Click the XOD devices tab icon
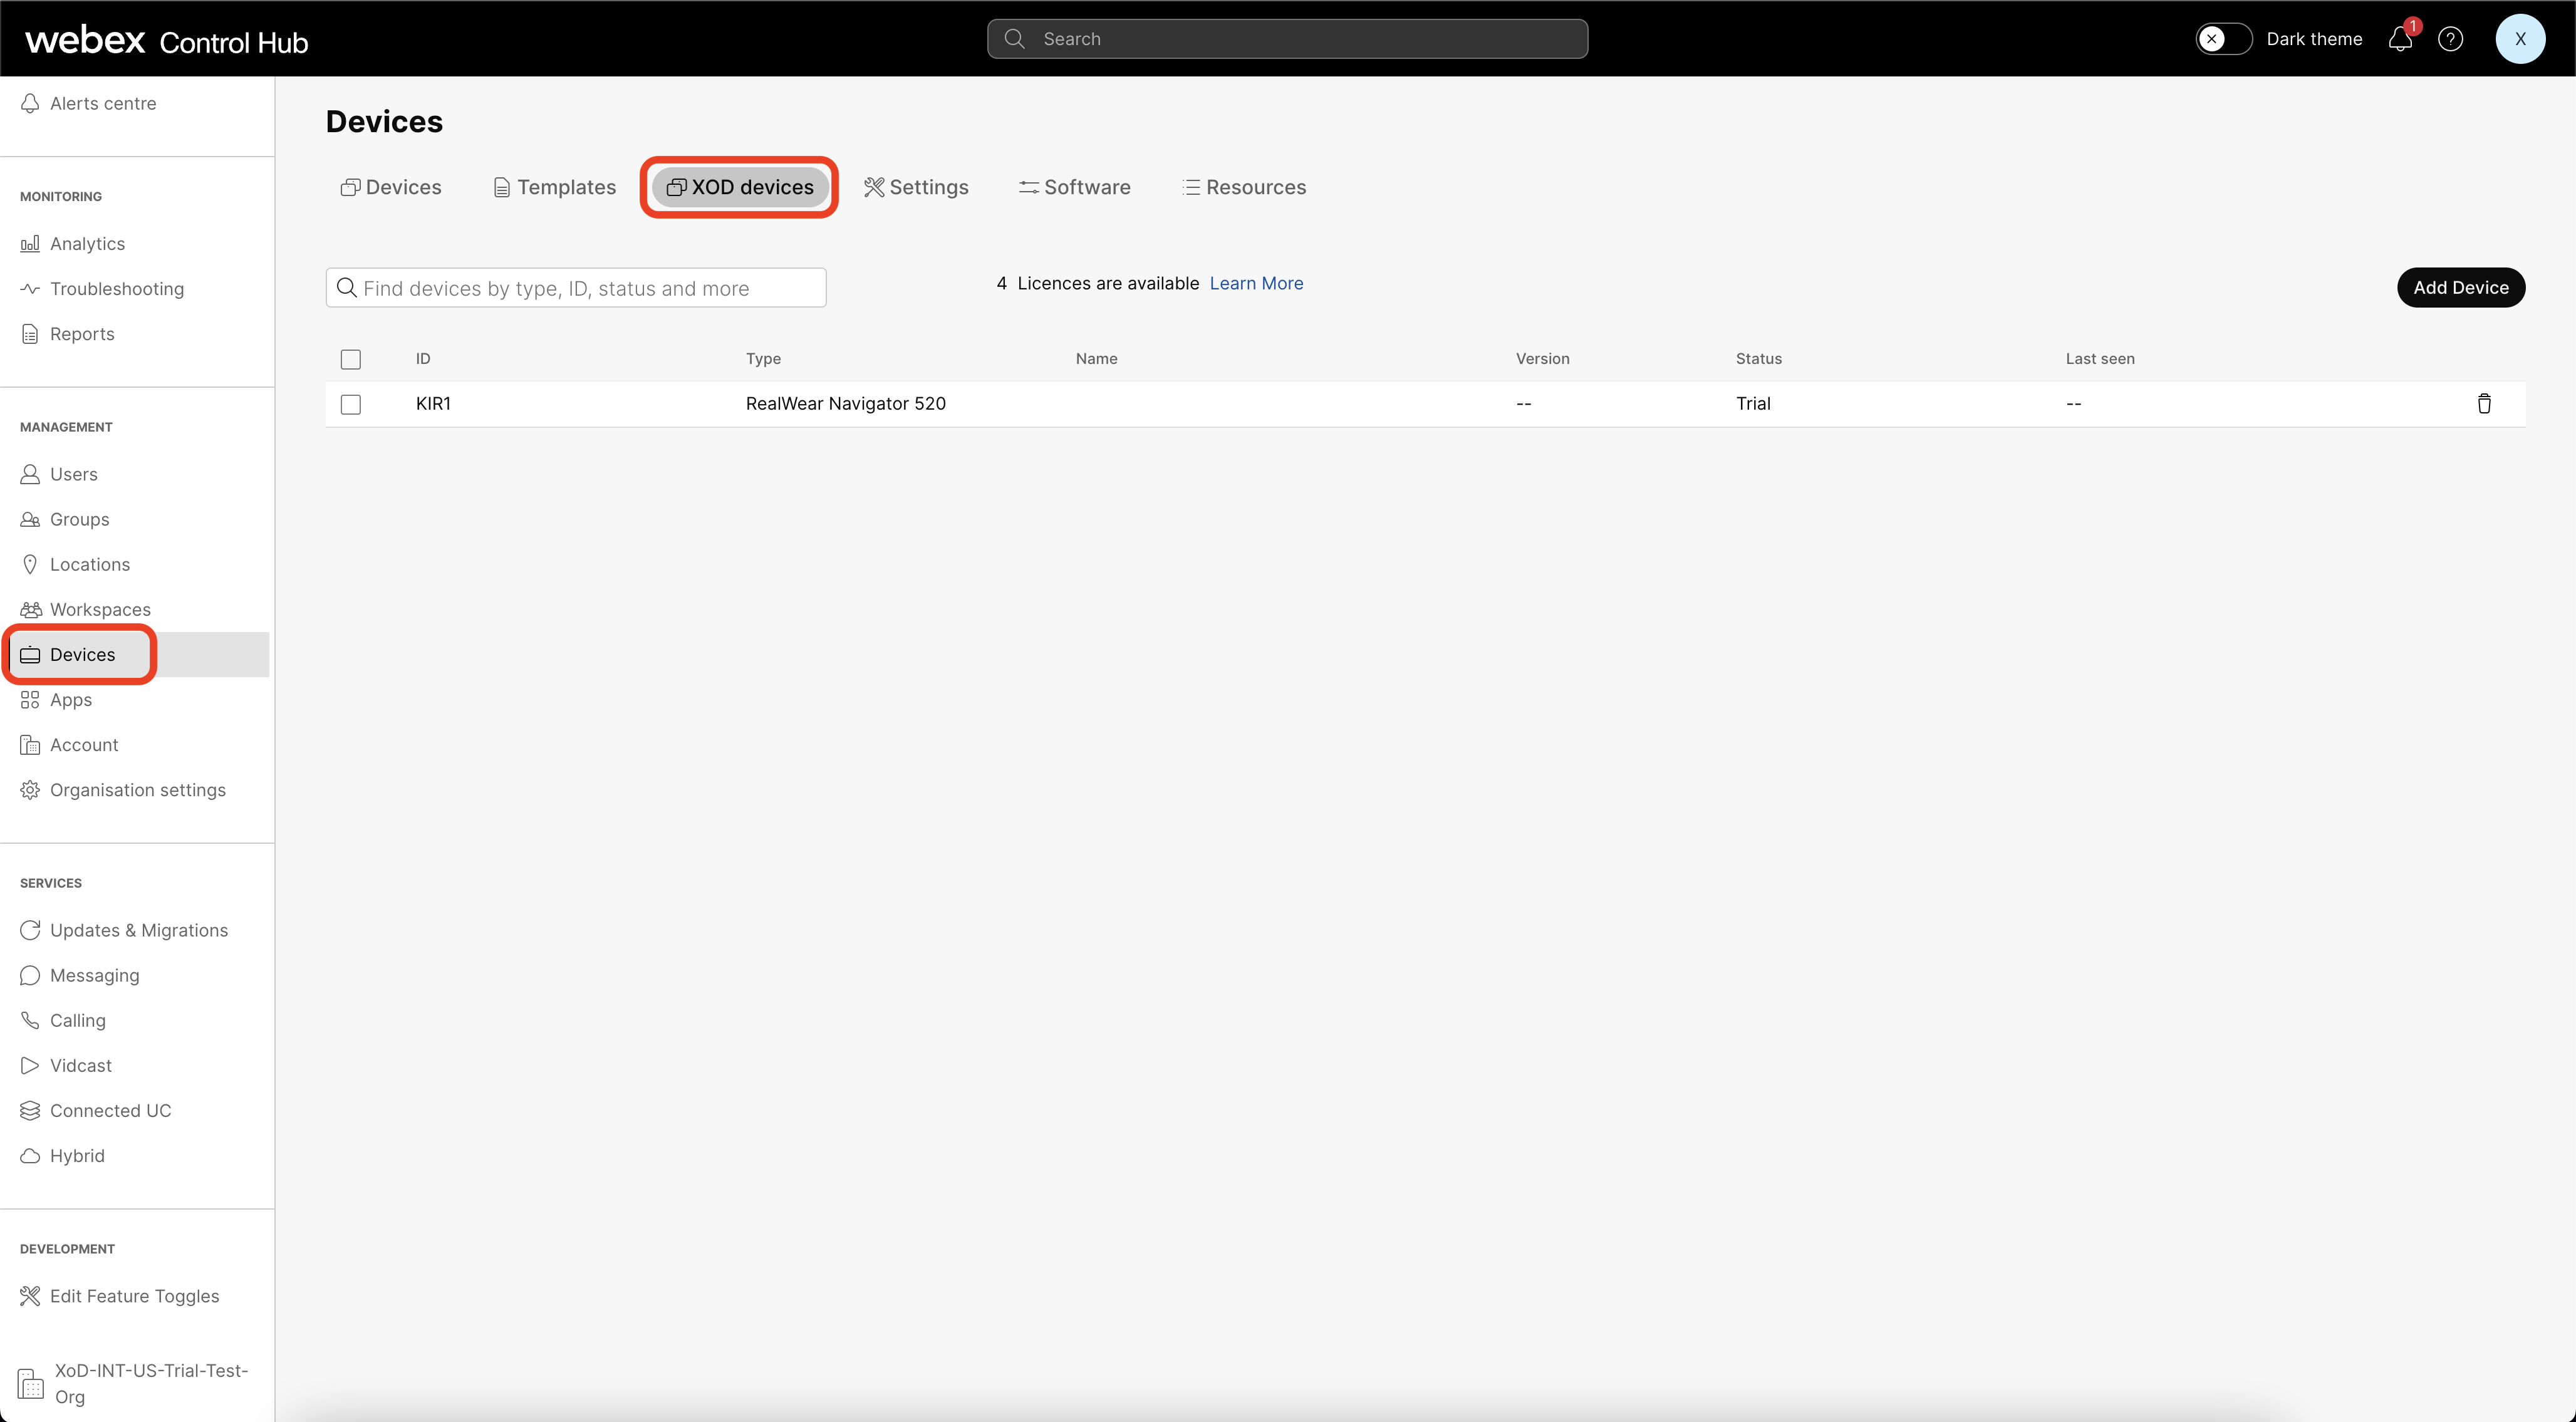Screen dimensions: 2576x1422 (678, 187)
